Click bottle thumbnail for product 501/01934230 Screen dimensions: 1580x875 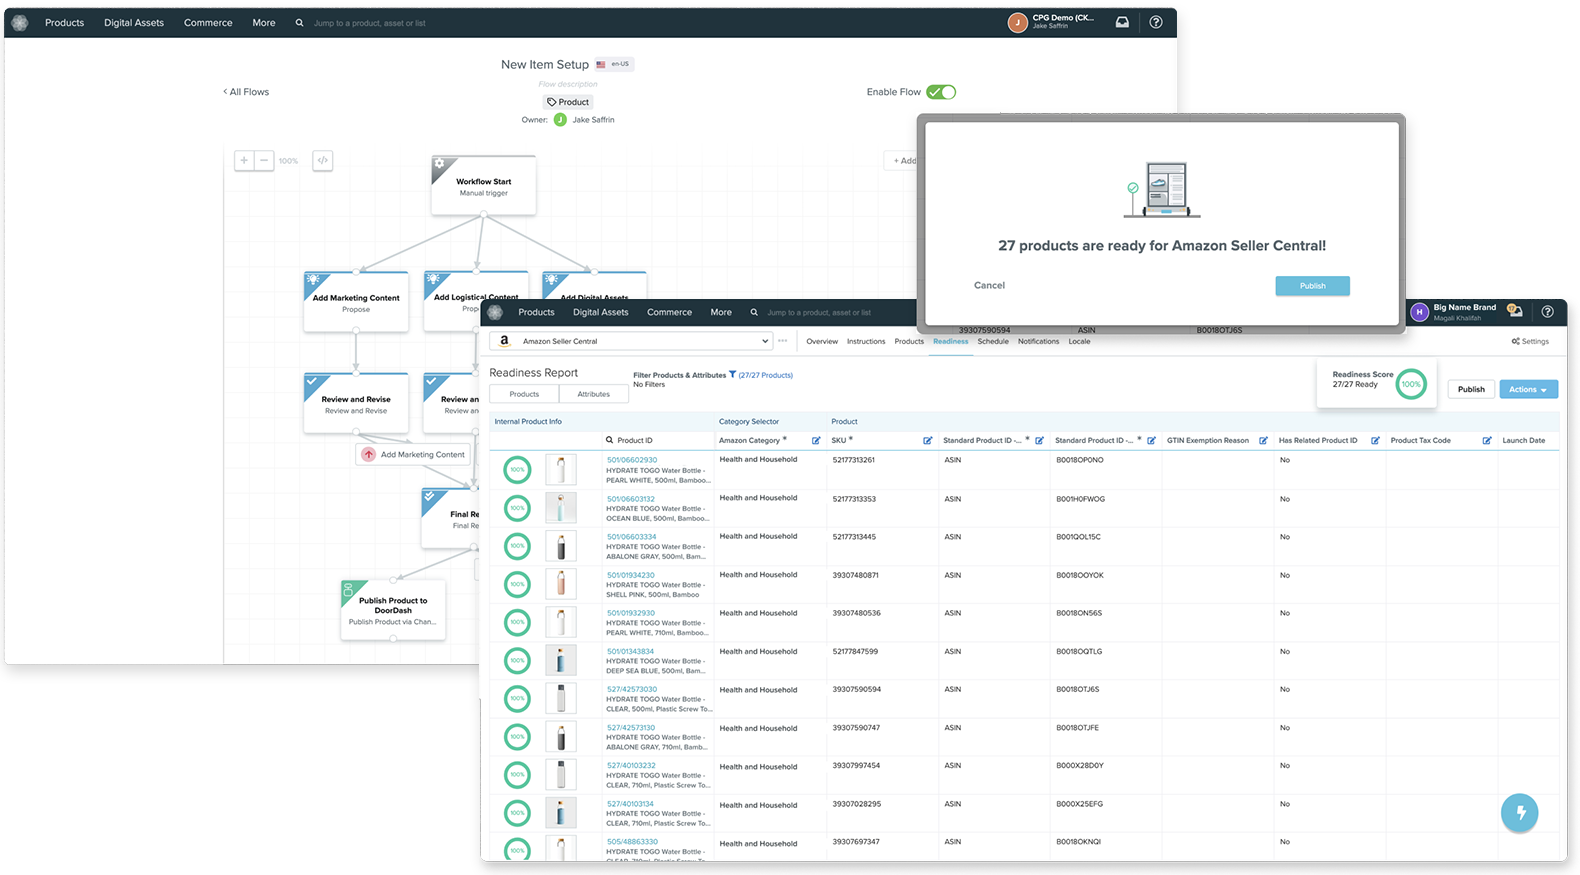pyautogui.click(x=561, y=584)
